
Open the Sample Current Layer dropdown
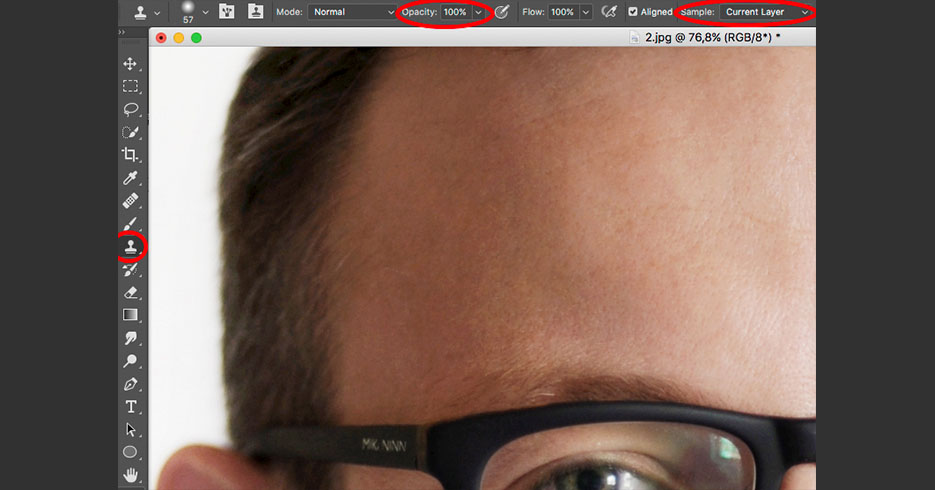tap(767, 12)
